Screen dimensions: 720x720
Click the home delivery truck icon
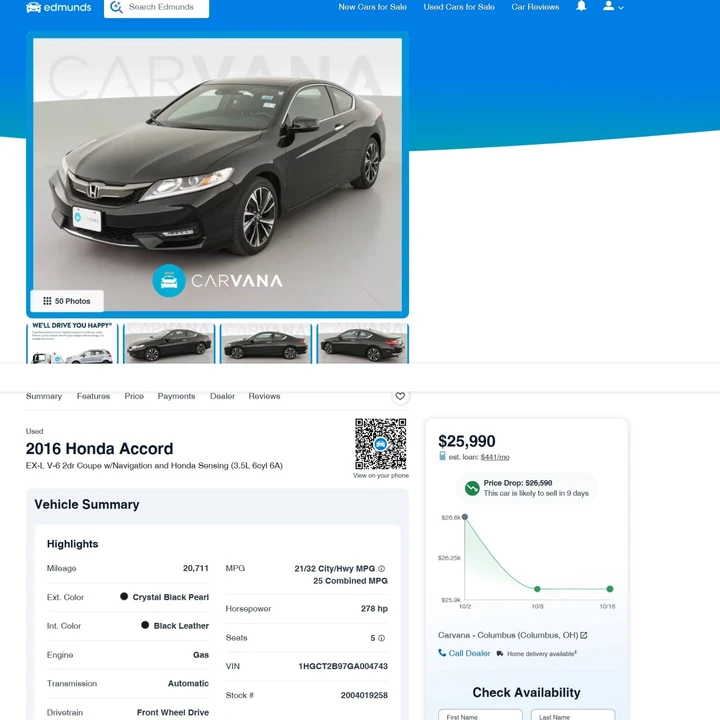click(x=500, y=653)
